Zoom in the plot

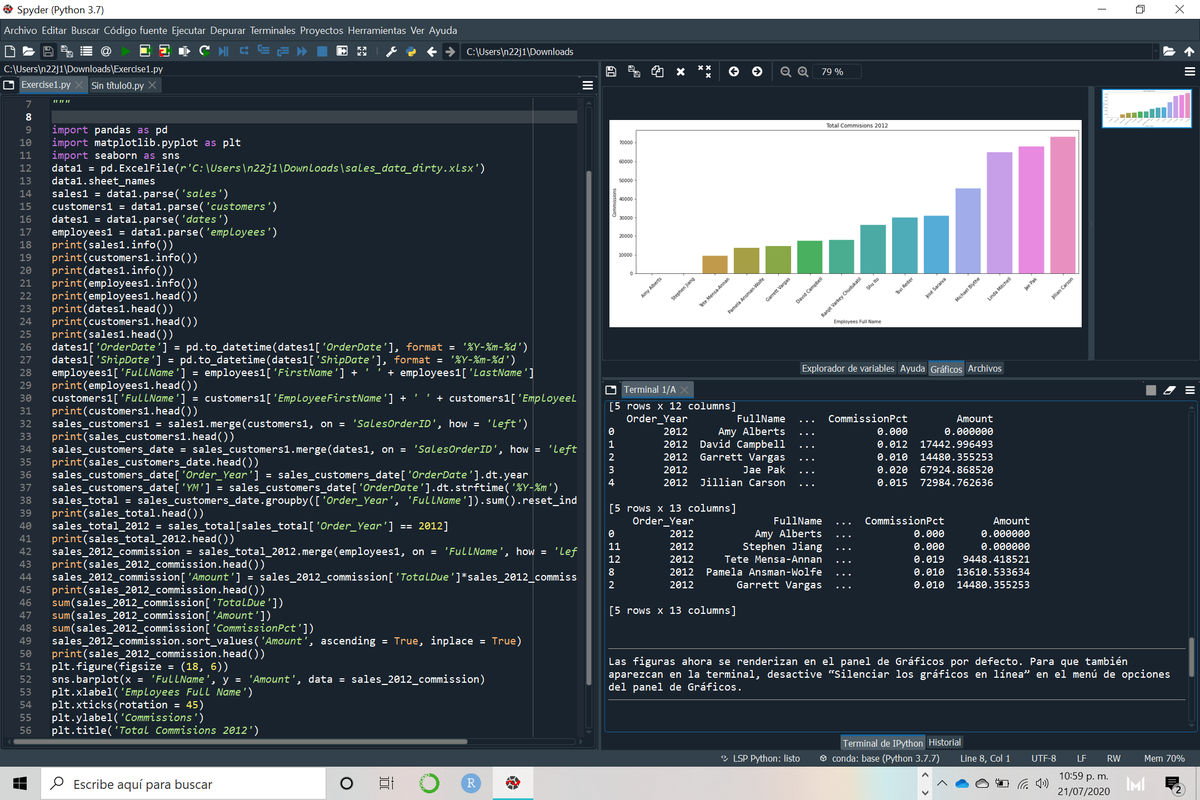click(x=803, y=72)
